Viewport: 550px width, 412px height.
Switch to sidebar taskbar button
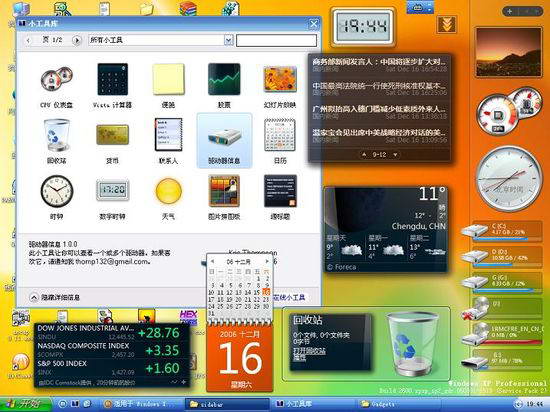tap(227, 404)
